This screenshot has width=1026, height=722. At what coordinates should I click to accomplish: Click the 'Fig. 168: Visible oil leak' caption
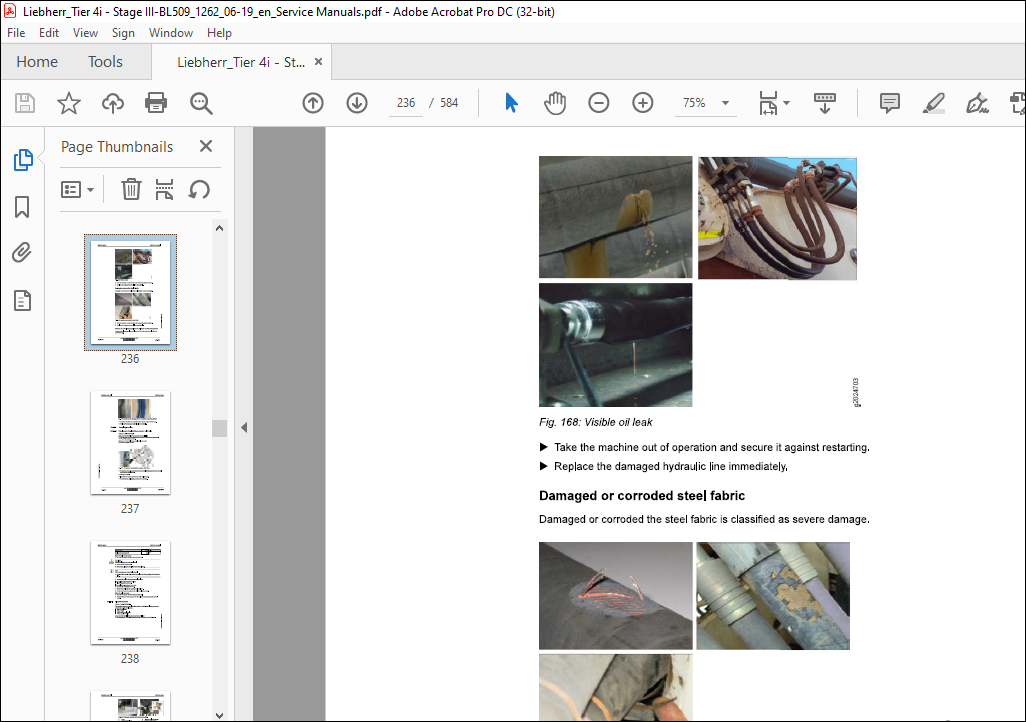pos(595,422)
